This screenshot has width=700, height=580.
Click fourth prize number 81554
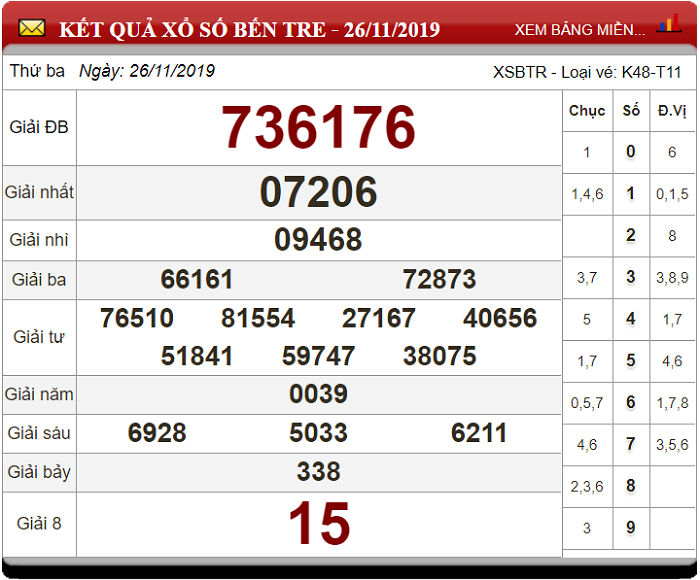(258, 318)
